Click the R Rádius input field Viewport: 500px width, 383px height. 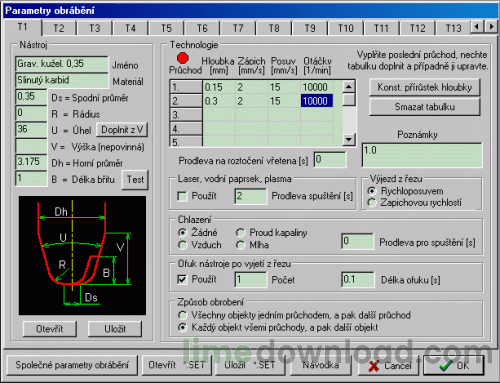tap(31, 113)
